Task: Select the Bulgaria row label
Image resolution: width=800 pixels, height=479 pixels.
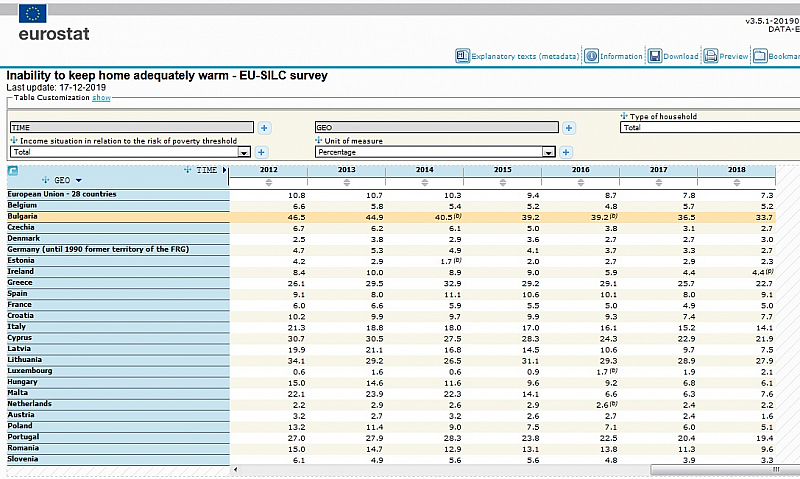Action: tap(23, 216)
